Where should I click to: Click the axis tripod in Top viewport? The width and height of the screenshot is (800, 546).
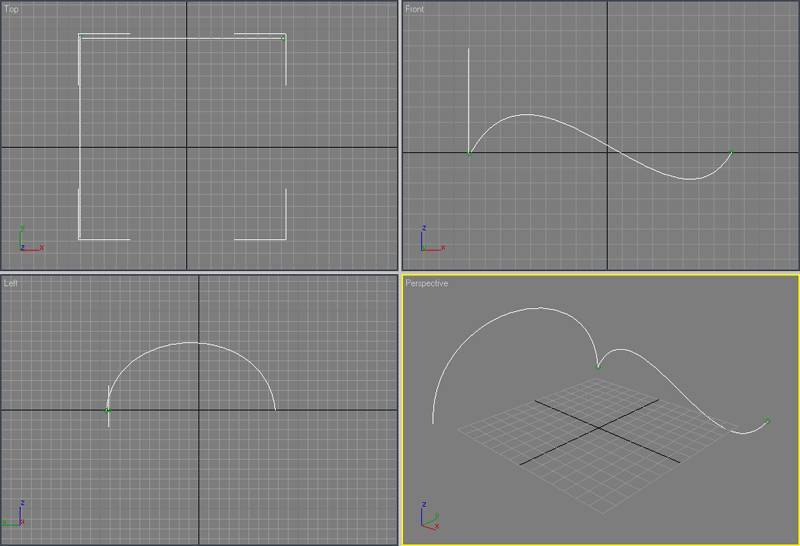28,240
